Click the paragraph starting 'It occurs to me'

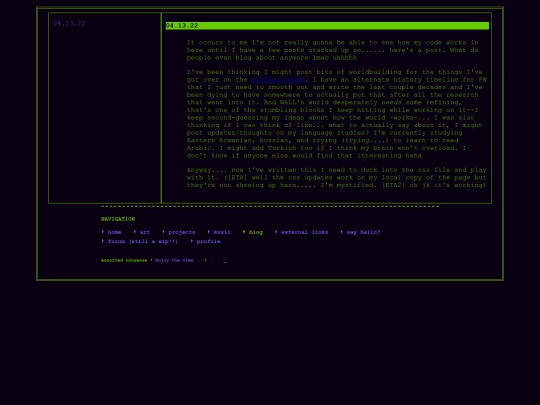[333, 50]
